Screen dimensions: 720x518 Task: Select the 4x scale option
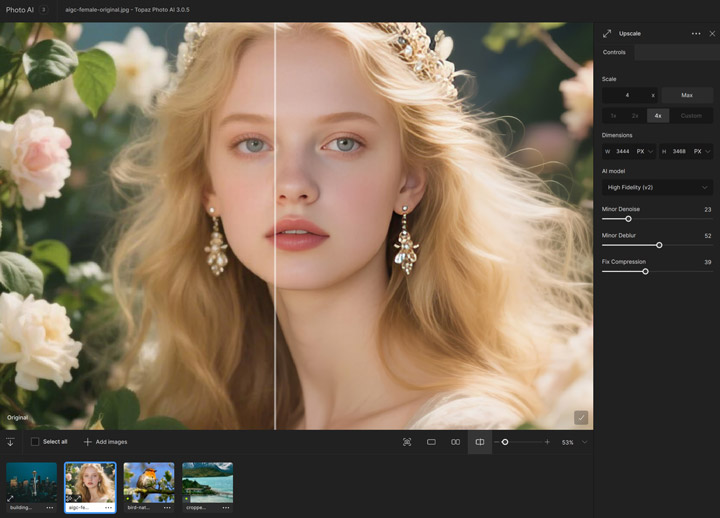click(x=658, y=115)
